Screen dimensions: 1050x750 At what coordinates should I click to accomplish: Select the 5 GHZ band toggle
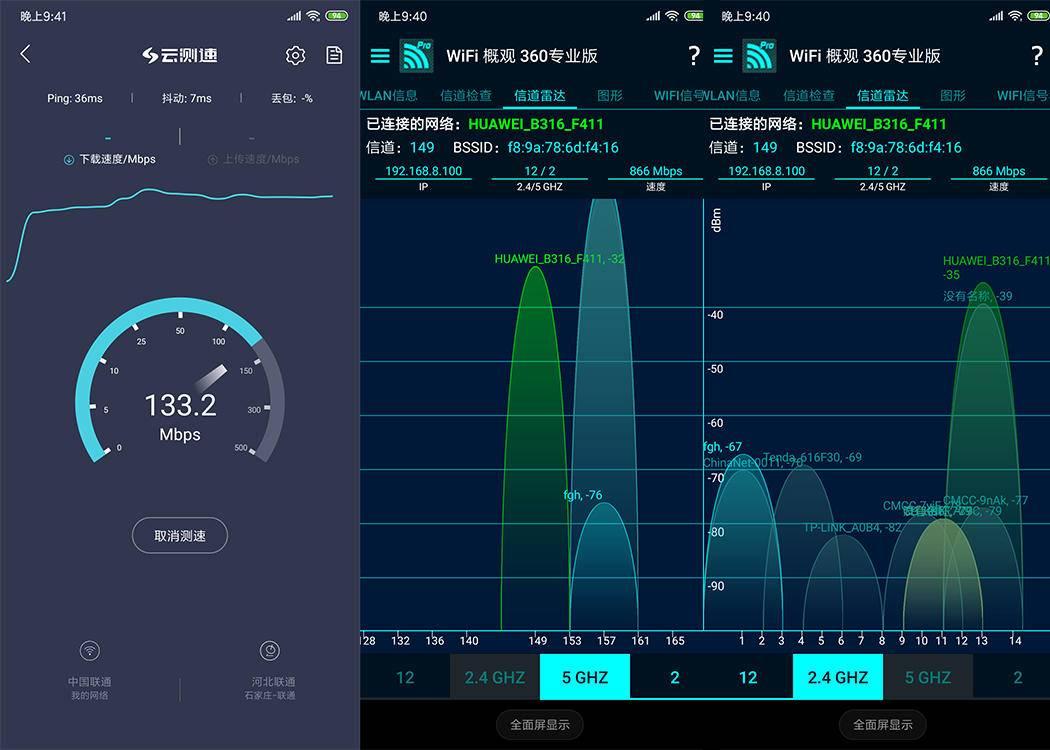pyautogui.click(x=584, y=677)
